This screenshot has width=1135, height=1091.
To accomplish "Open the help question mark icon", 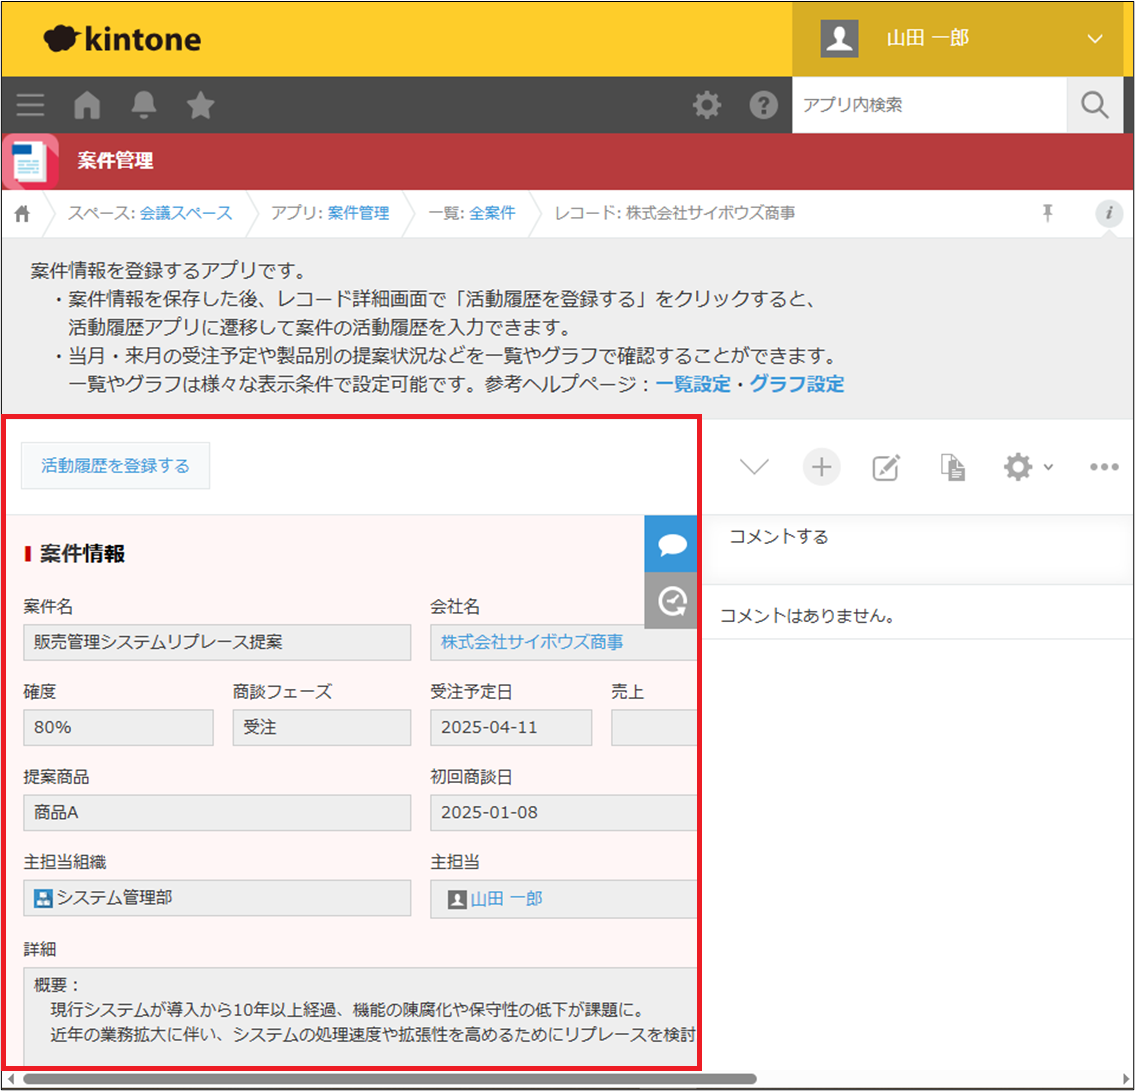I will 764,105.
